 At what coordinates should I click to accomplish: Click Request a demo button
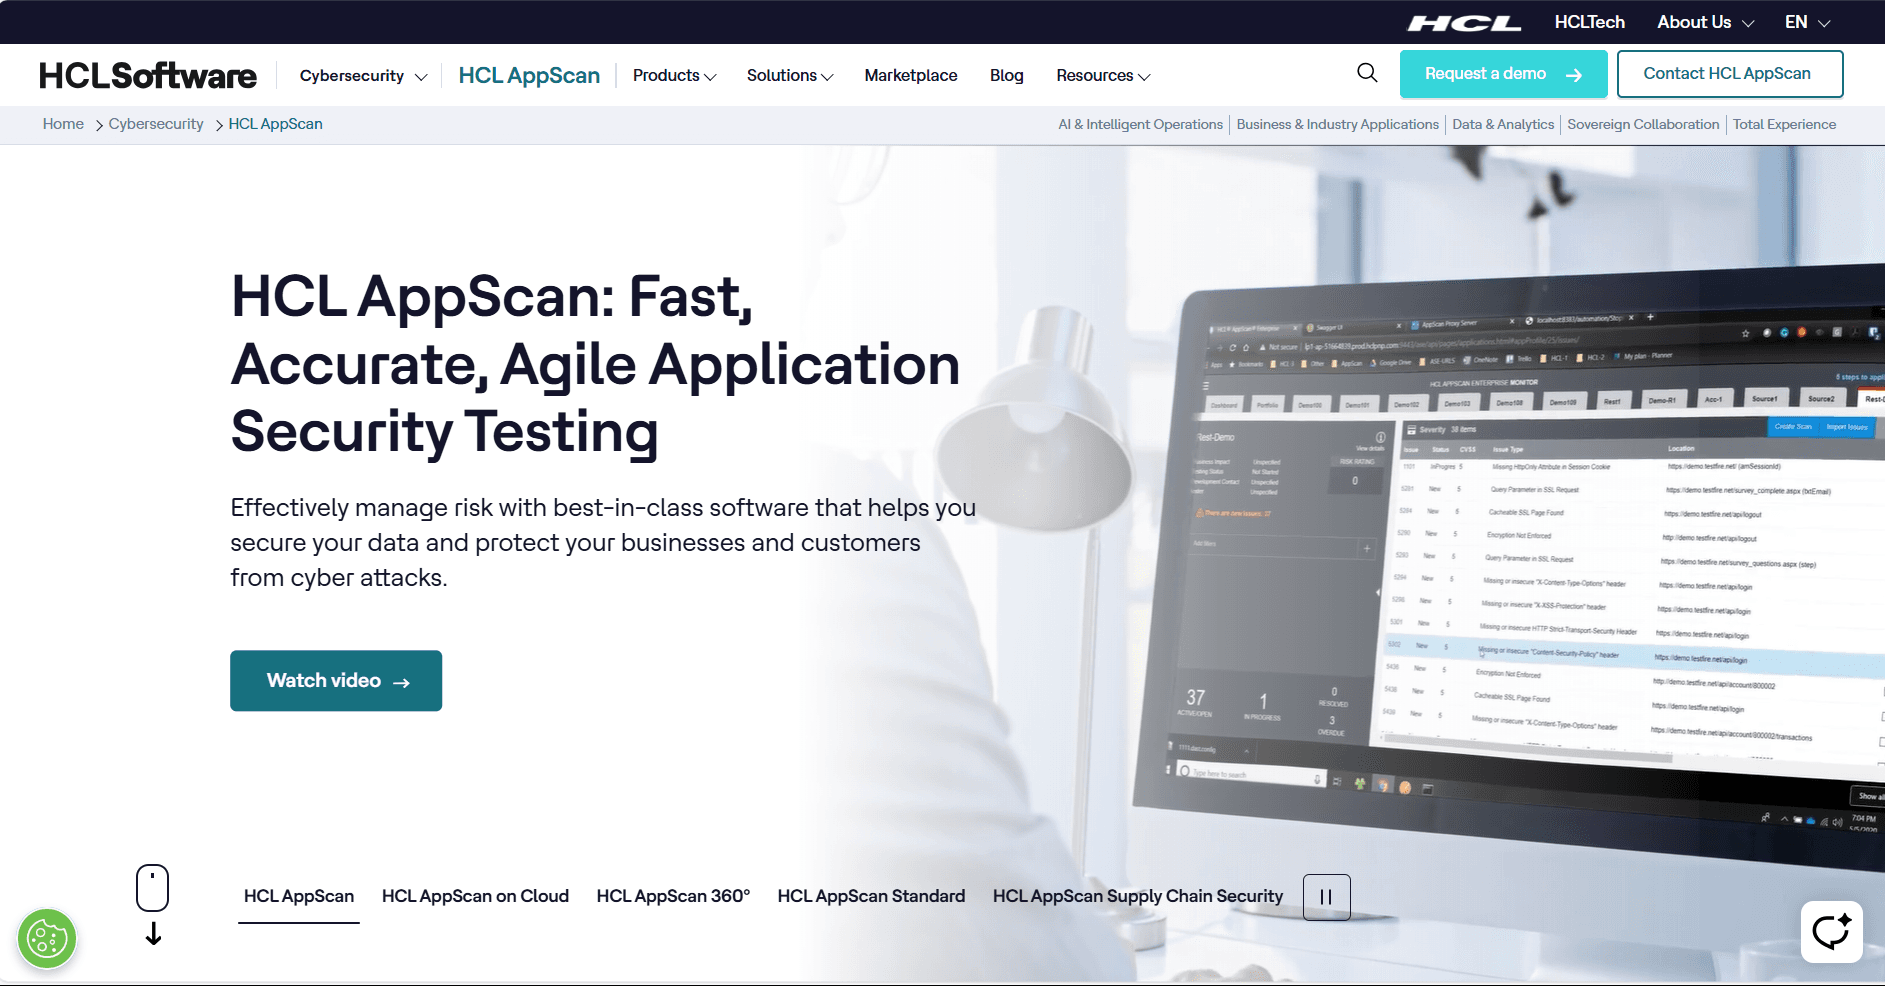(1503, 74)
